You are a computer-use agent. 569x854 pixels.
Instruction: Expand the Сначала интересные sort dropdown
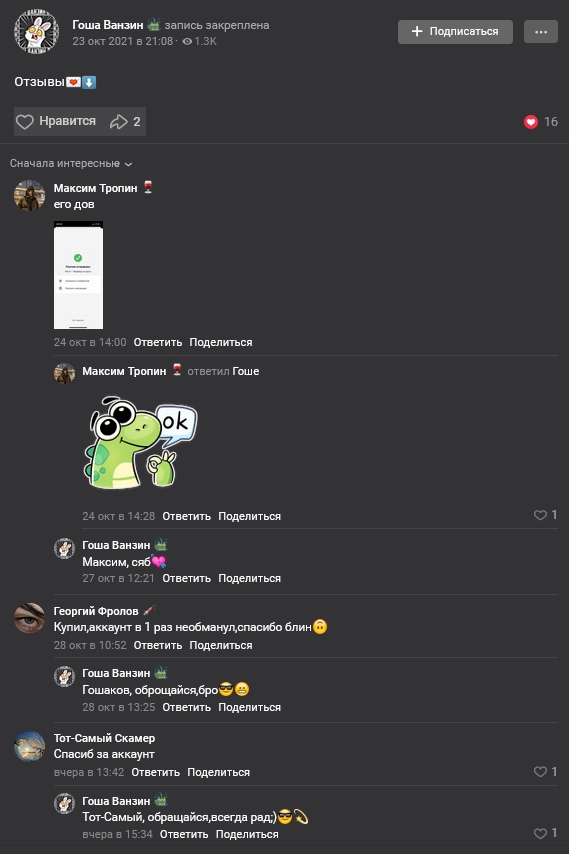click(x=71, y=163)
